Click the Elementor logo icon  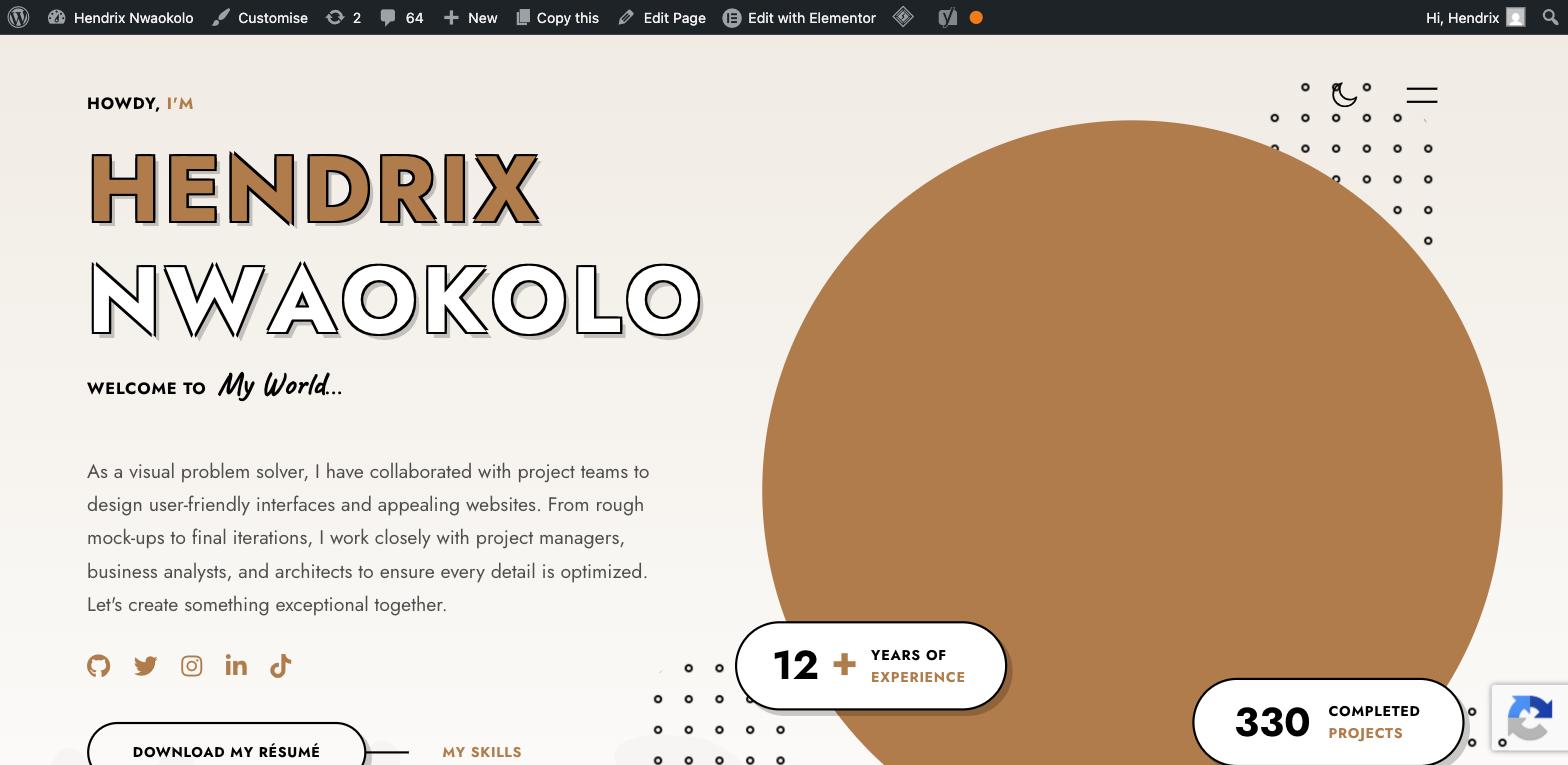(732, 17)
